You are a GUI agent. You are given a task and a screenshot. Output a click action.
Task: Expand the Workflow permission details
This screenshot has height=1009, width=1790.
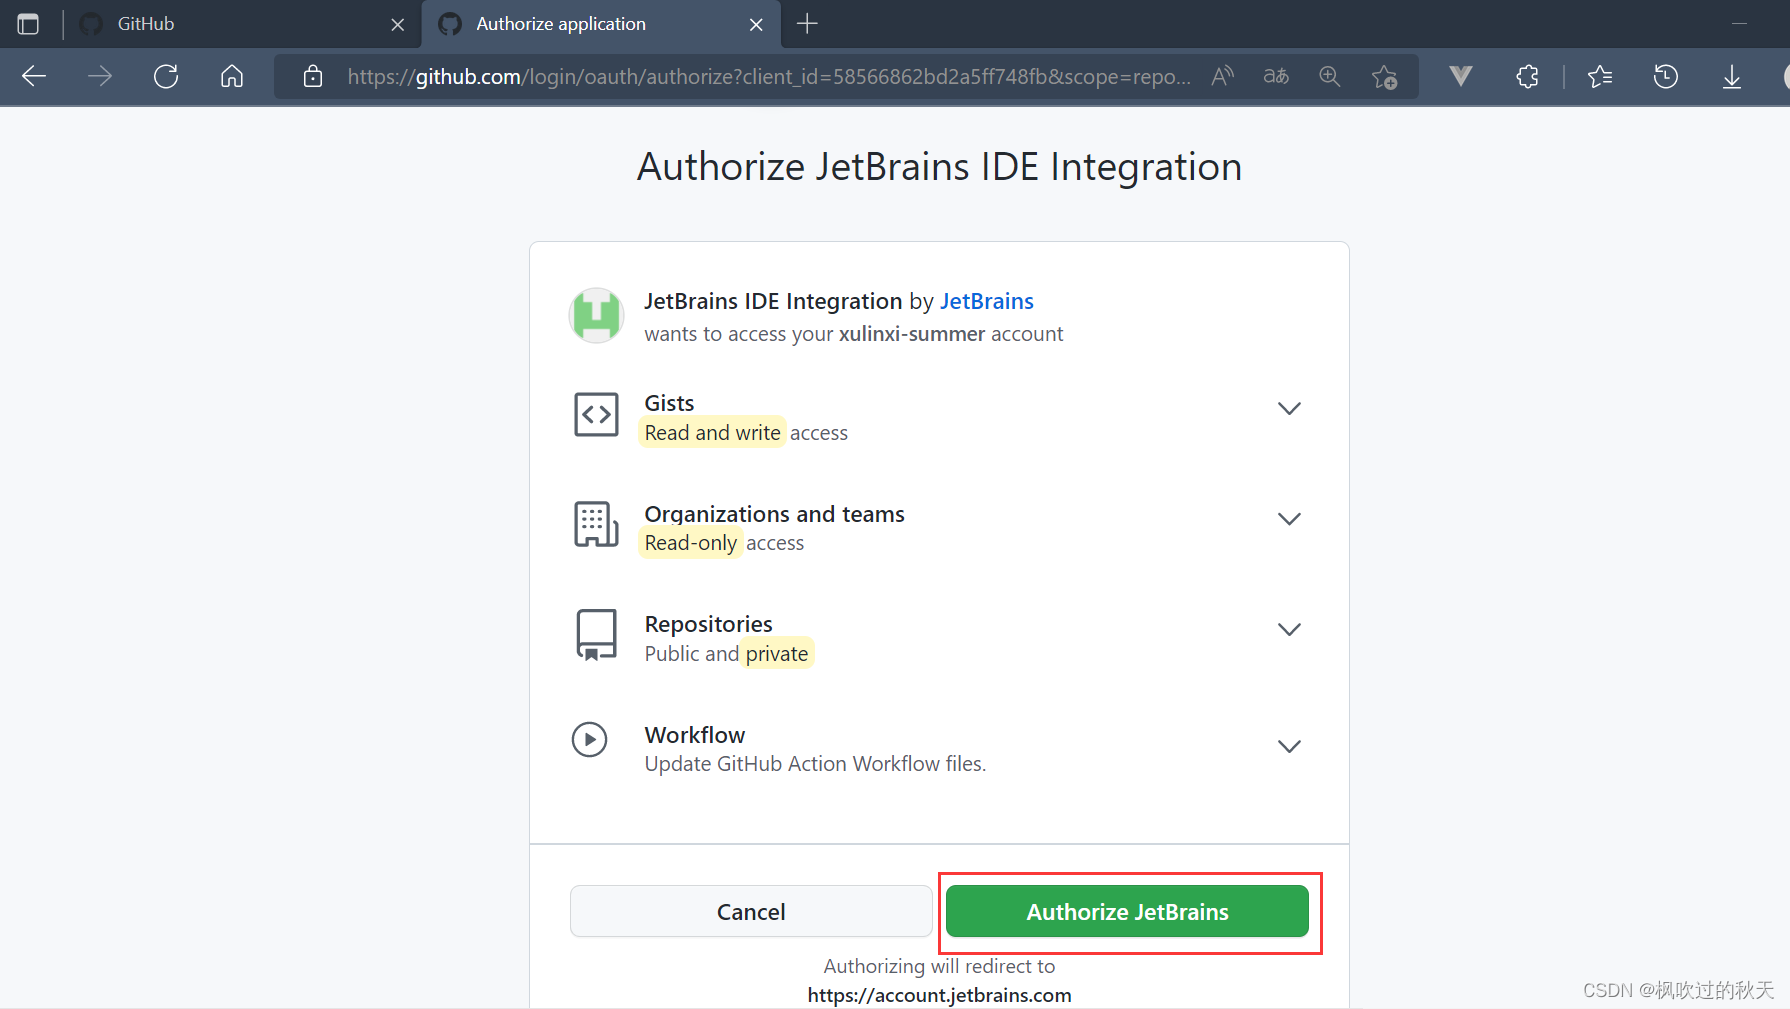tap(1289, 746)
